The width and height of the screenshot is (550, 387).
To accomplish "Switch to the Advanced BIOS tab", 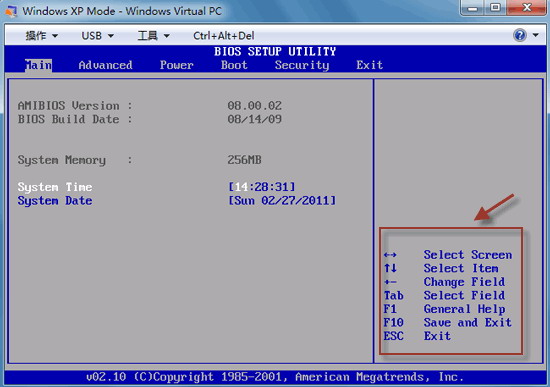I will click(106, 65).
